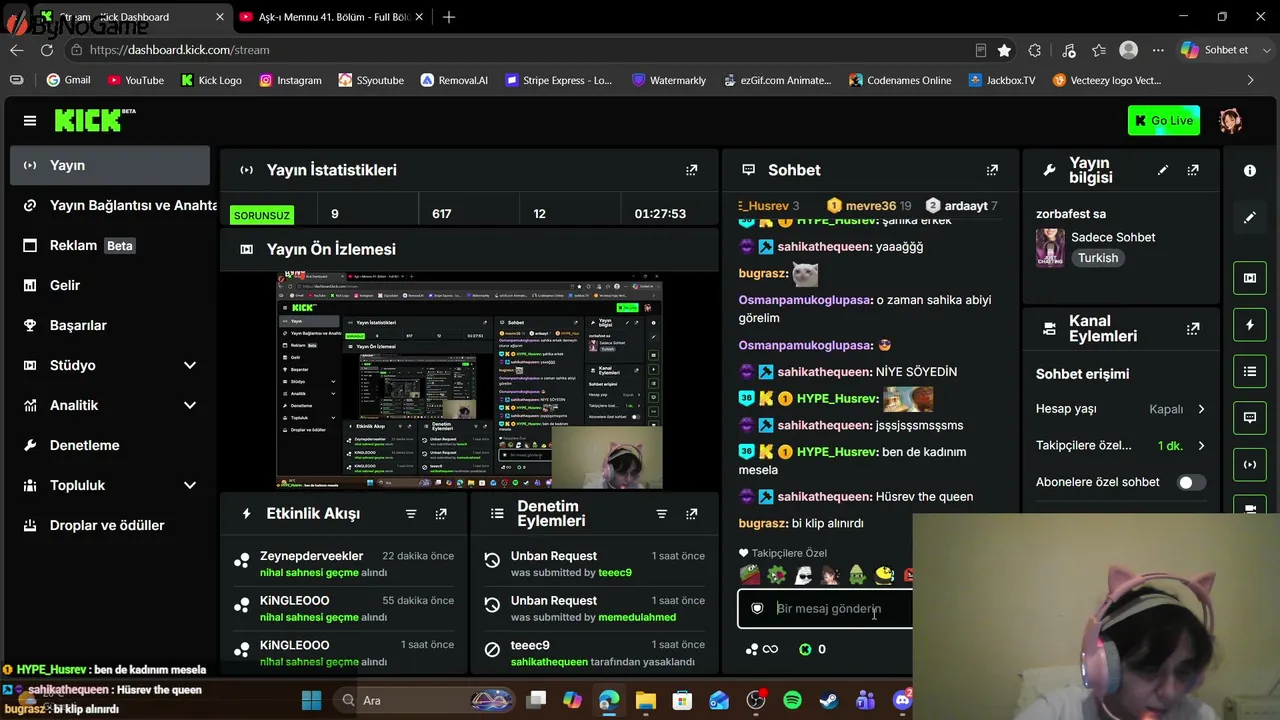
Task: Open File Explorer from the taskbar
Action: click(x=645, y=700)
